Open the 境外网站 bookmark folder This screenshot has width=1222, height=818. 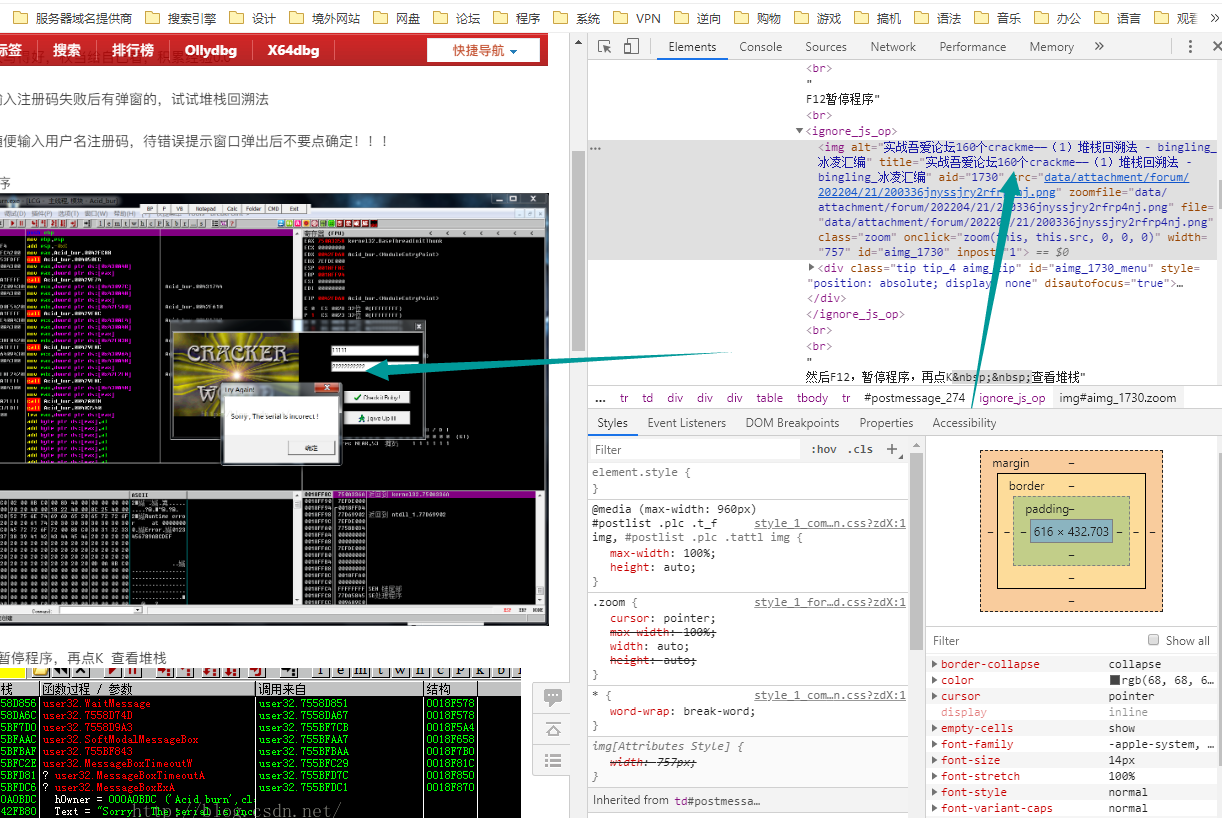click(325, 18)
